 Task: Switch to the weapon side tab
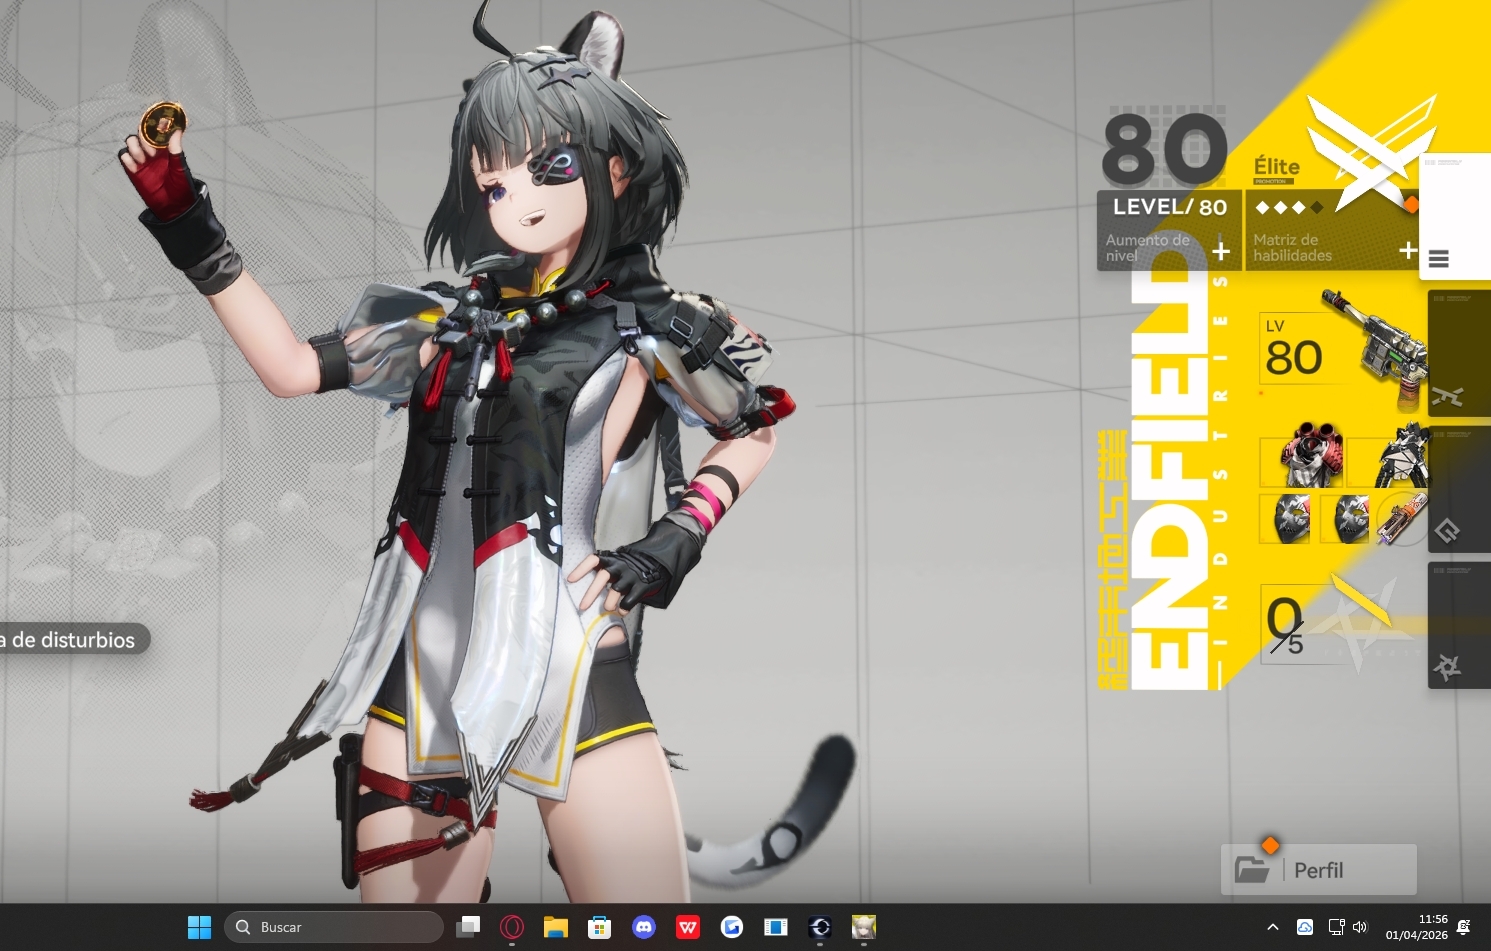click(x=1459, y=352)
